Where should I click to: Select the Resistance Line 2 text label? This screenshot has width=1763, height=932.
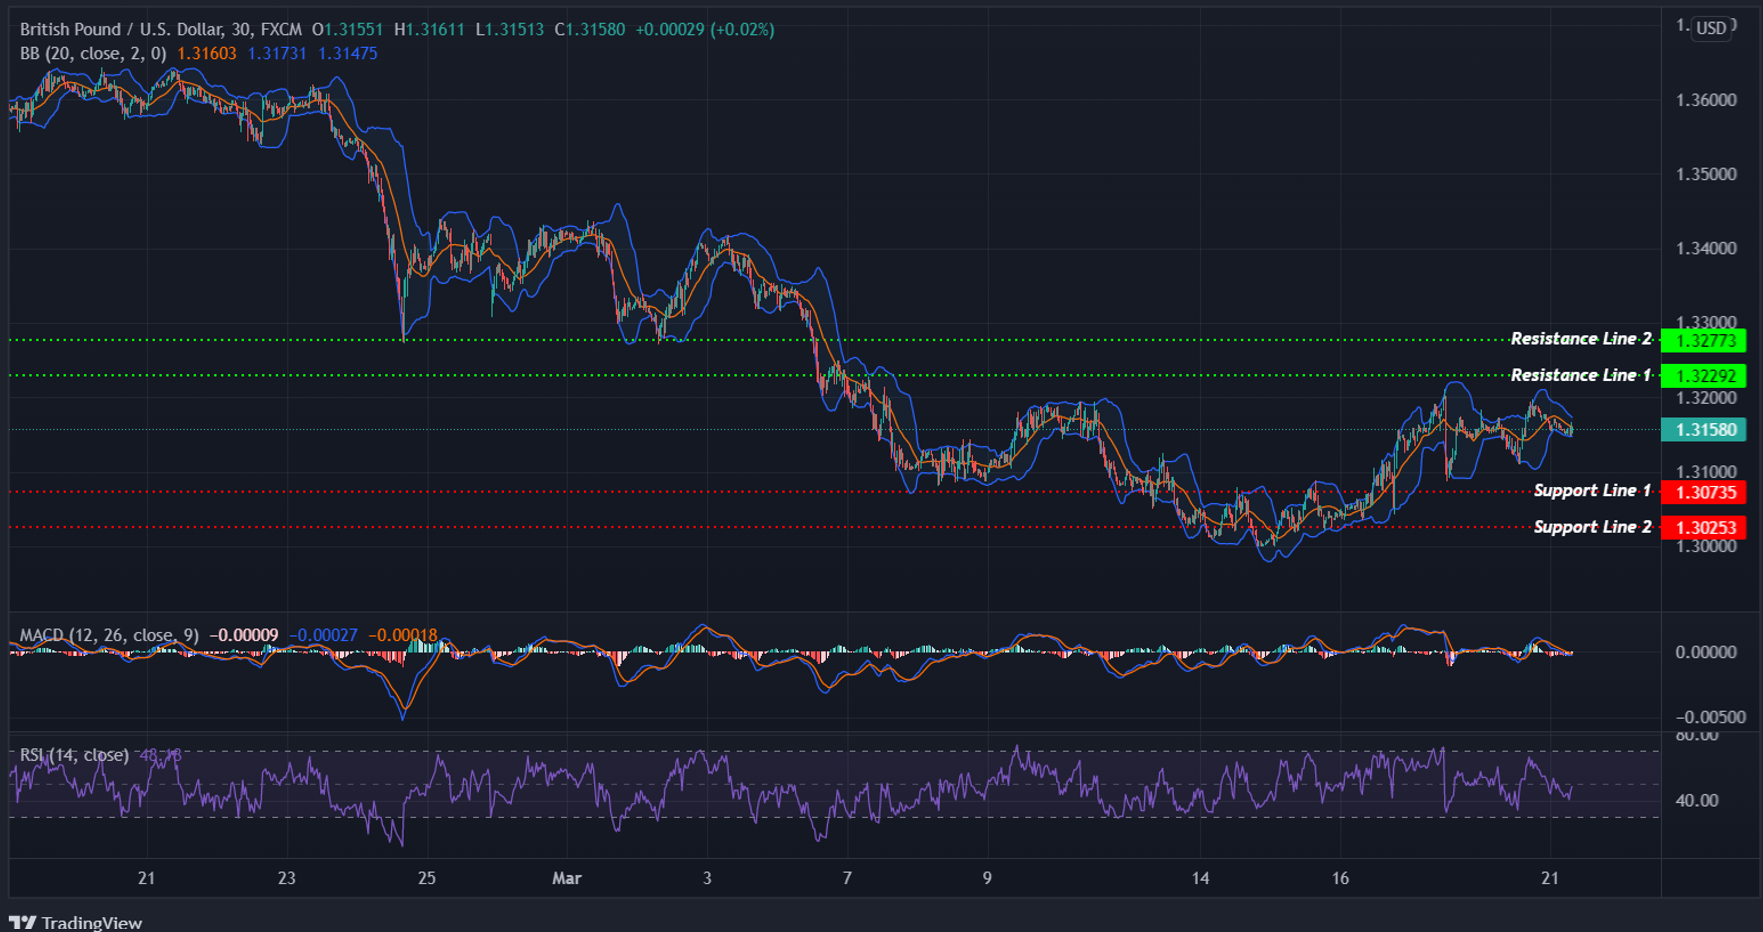pos(1580,339)
